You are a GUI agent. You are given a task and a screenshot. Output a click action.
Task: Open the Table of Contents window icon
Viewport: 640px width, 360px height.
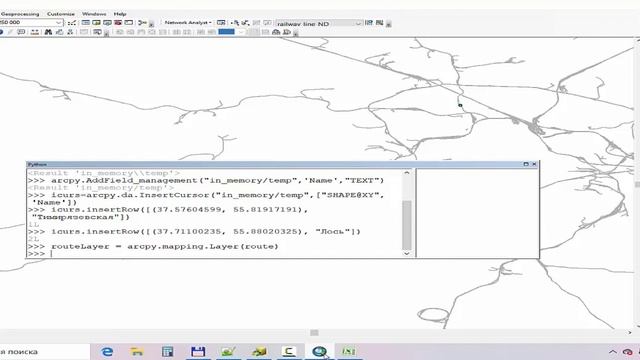coord(86,22)
